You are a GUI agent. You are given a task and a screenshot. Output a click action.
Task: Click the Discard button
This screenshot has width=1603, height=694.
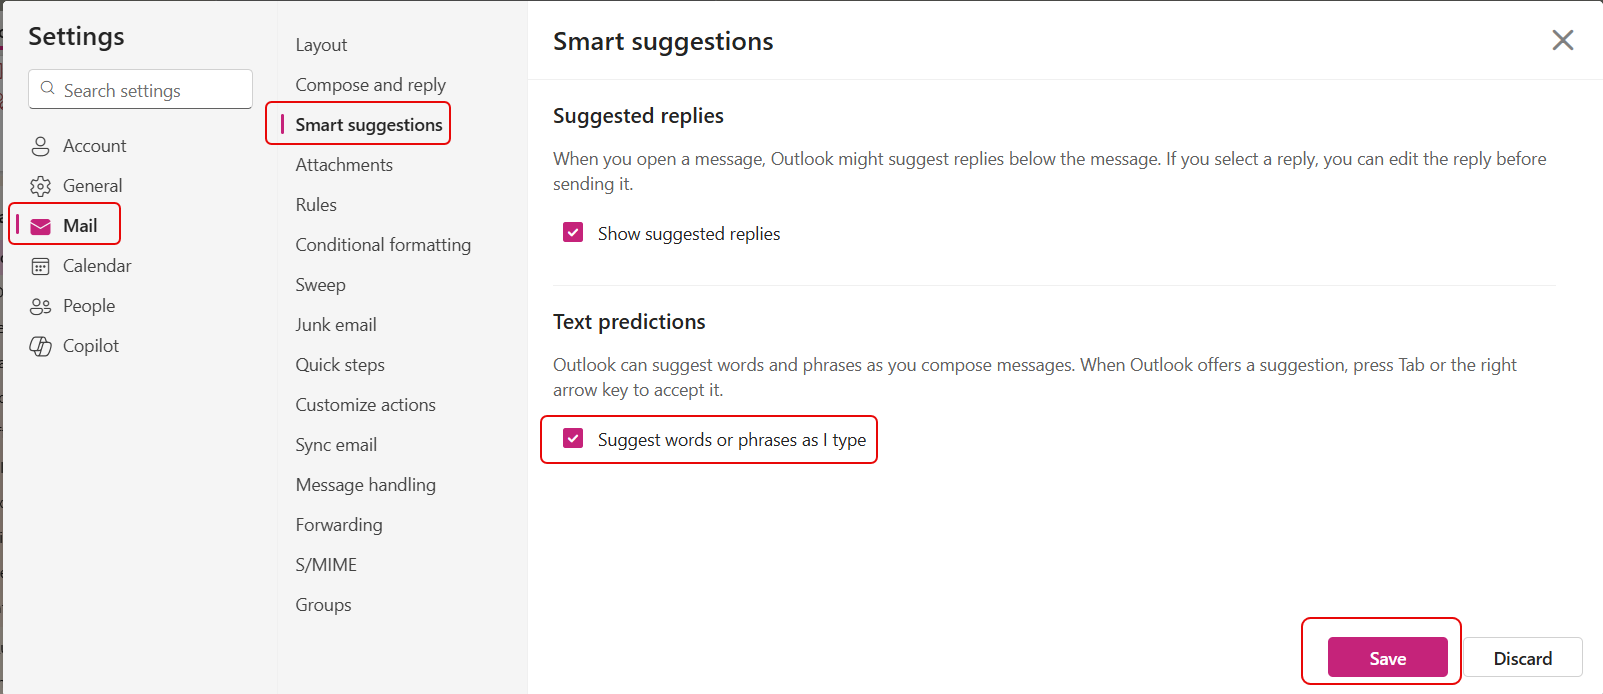1522,658
